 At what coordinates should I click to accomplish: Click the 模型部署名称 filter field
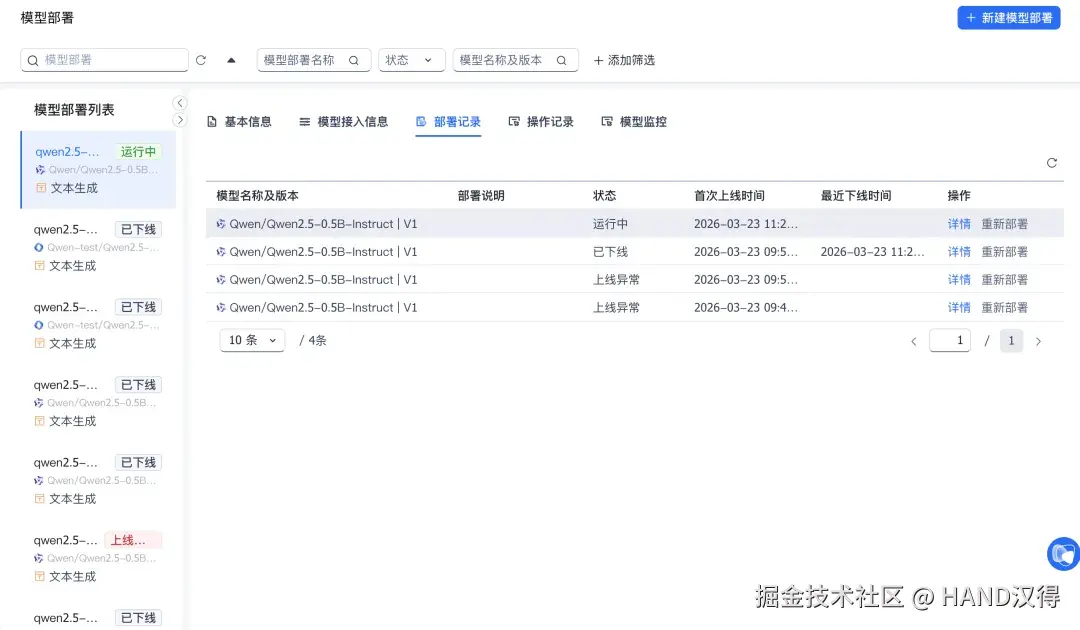point(314,60)
